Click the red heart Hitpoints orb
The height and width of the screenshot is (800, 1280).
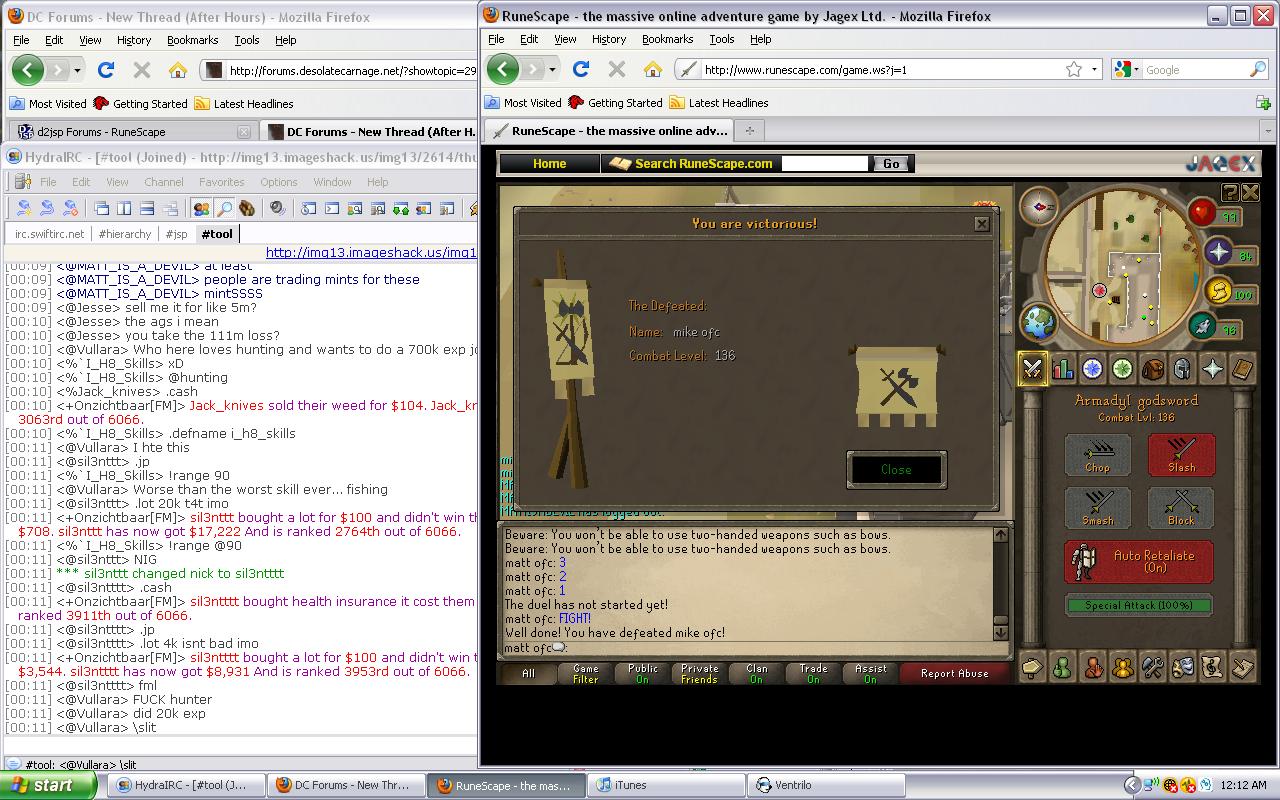(1201, 212)
